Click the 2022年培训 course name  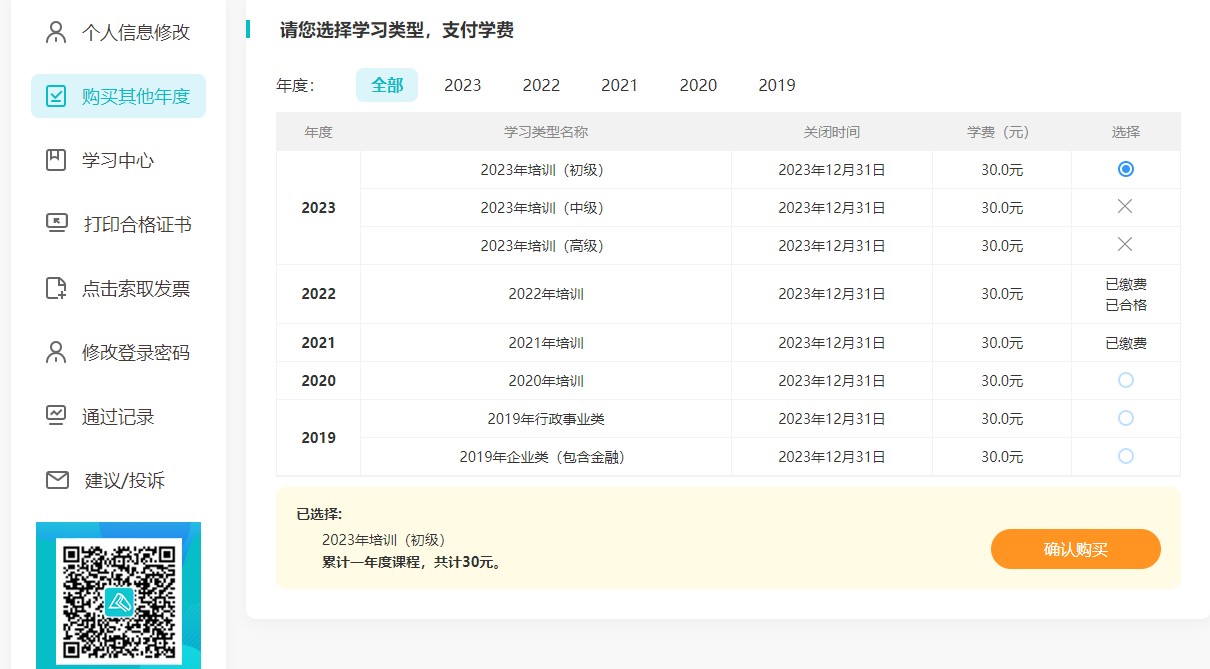click(x=546, y=294)
